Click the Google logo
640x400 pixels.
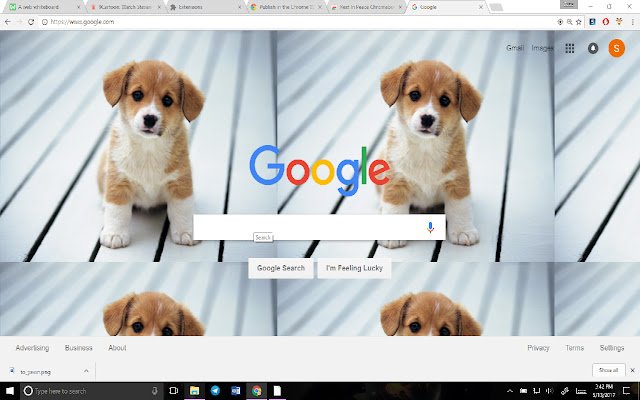click(320, 170)
